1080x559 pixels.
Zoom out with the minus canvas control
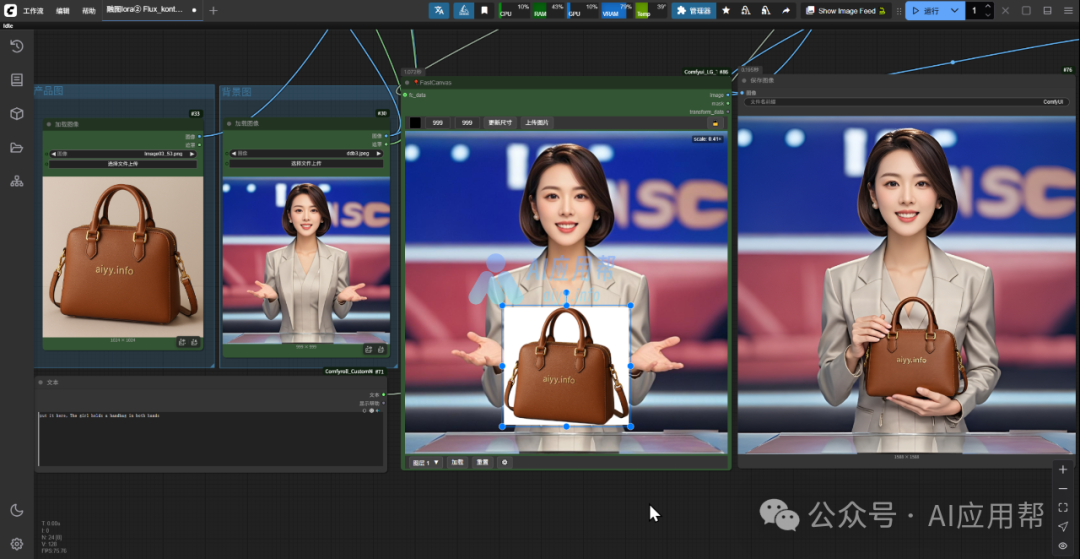point(1063,489)
